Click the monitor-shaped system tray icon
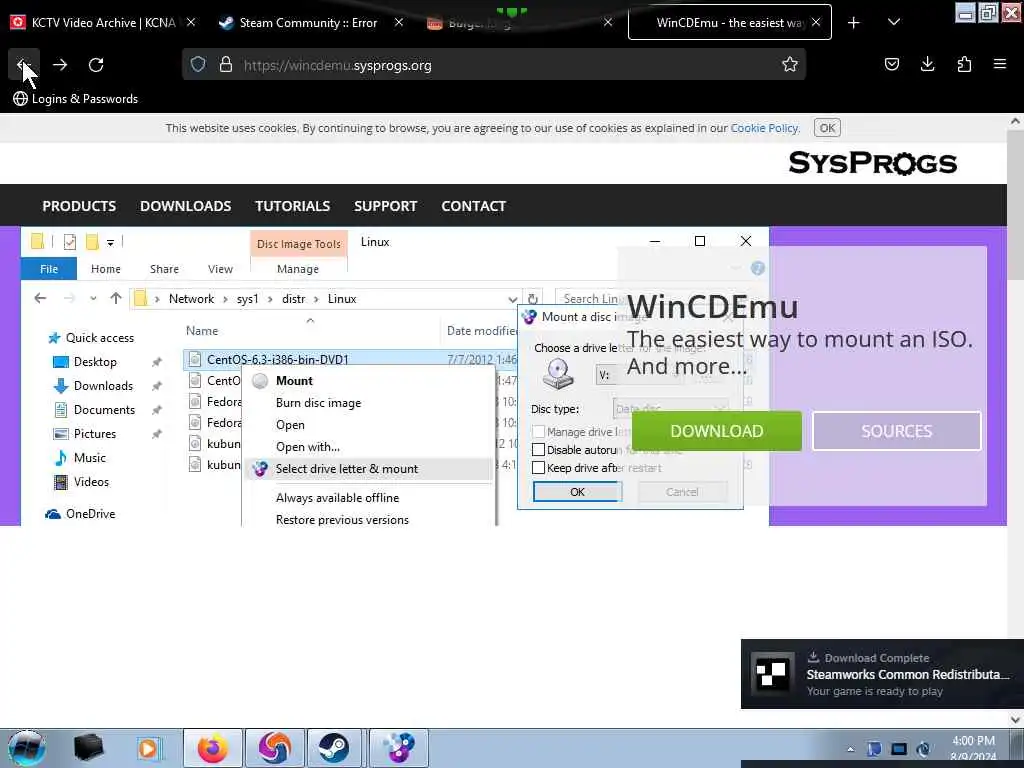 coord(899,749)
